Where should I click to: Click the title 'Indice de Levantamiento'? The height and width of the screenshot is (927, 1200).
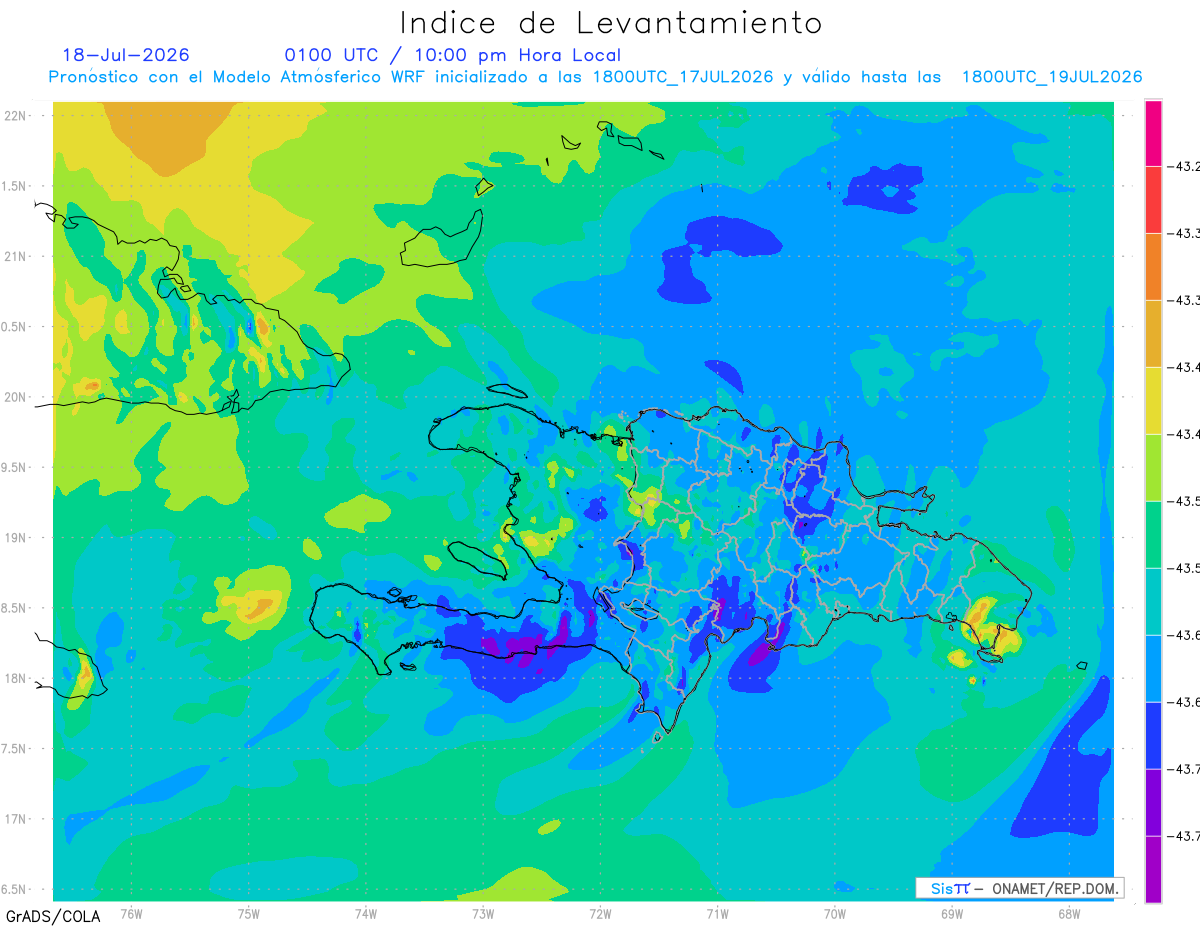click(x=611, y=23)
